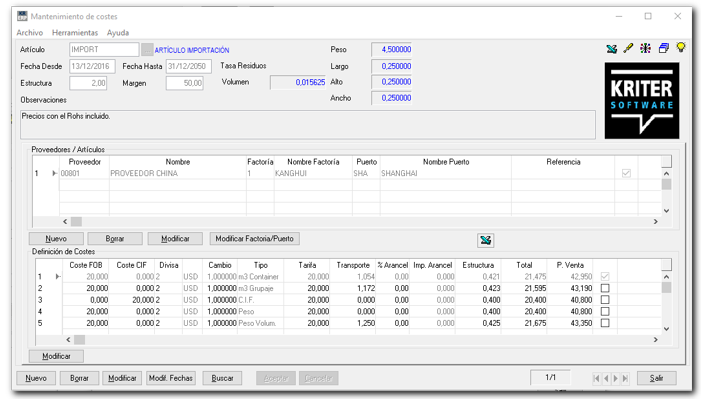The image size is (701, 399).
Task: Click the Peso value 4,500000
Action: [391, 50]
